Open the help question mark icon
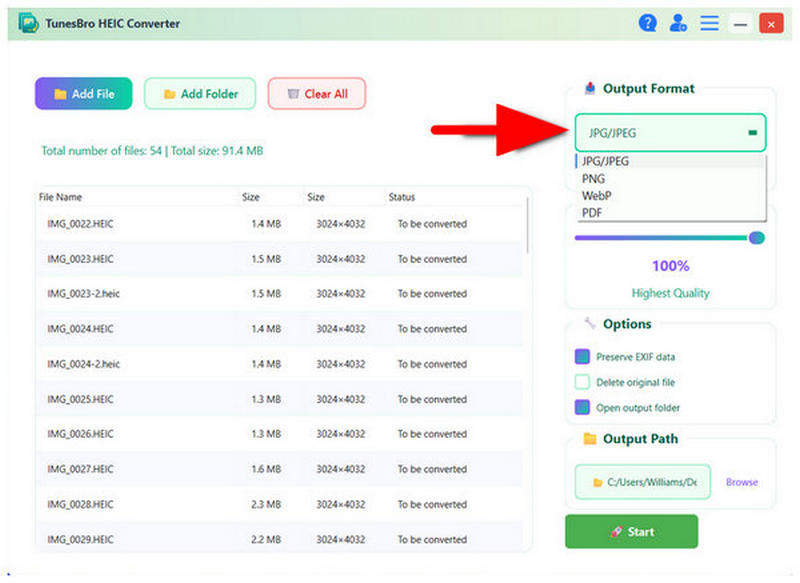The height and width of the screenshot is (583, 800). click(x=647, y=23)
